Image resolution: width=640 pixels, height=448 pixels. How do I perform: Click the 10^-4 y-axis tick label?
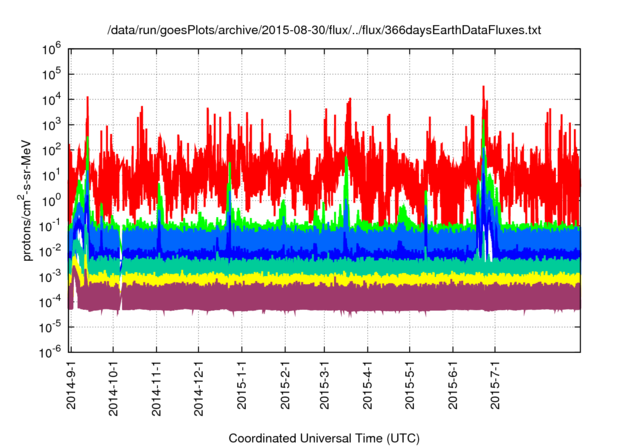pyautogui.click(x=50, y=303)
